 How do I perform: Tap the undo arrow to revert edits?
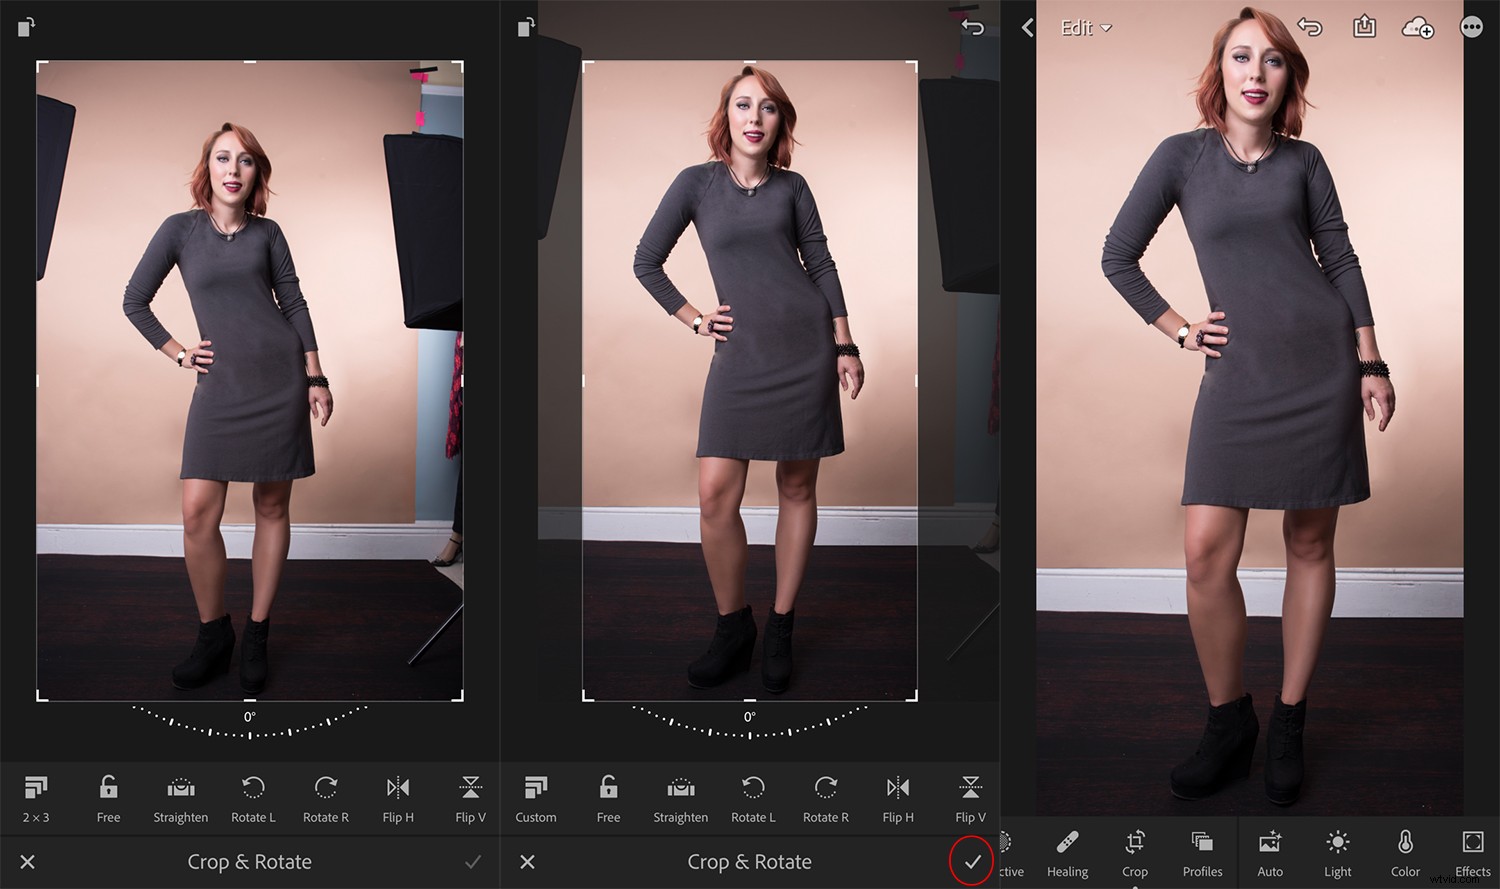tap(1311, 27)
